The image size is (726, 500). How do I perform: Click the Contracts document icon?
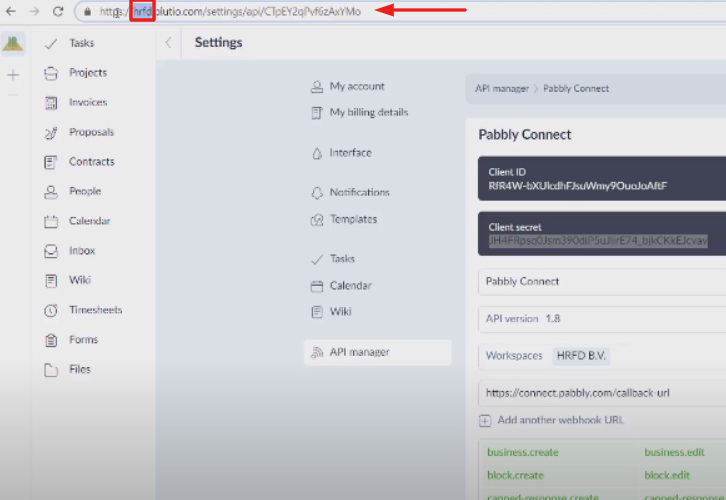pos(50,162)
